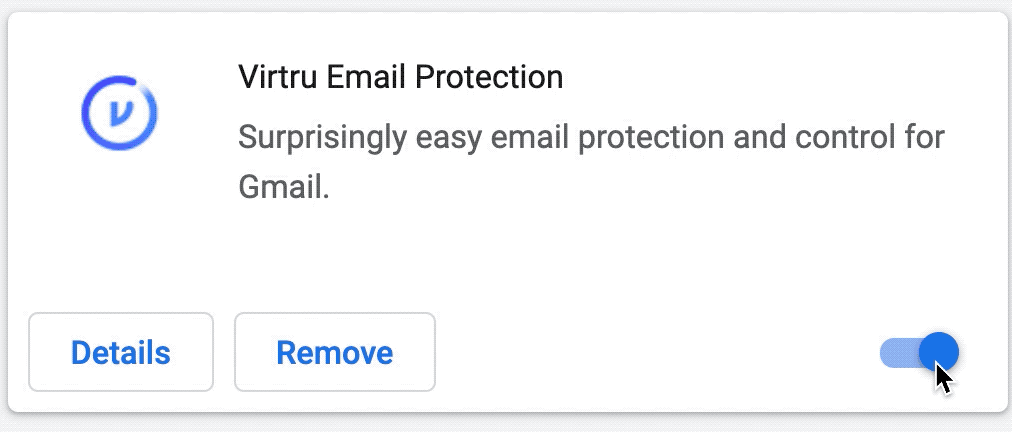The image size is (1012, 432).
Task: Click the 'Virtru Email Protection' title text
Action: coord(401,77)
